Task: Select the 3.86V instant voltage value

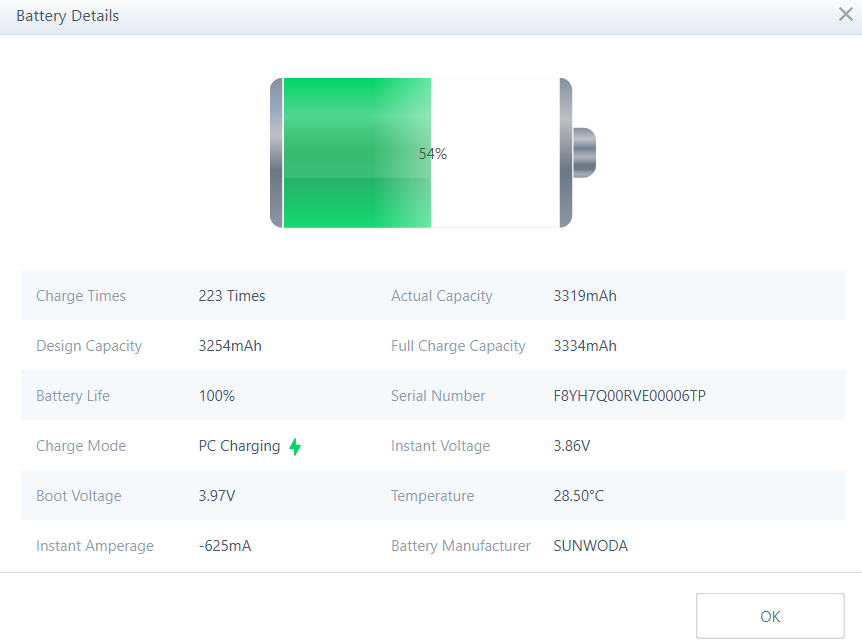Action: point(572,446)
